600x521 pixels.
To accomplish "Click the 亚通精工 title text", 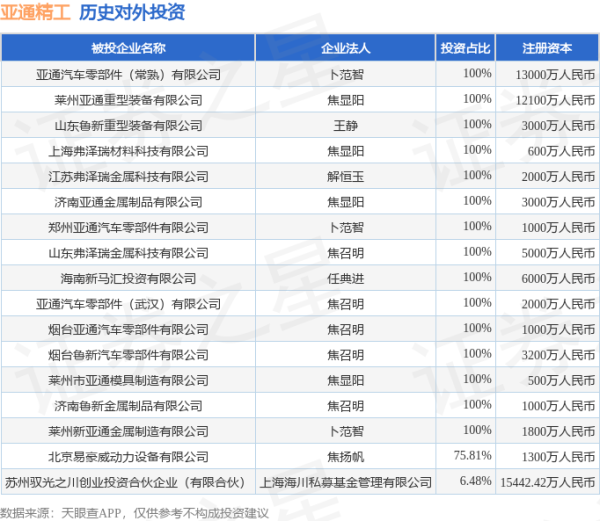I will click(x=35, y=13).
